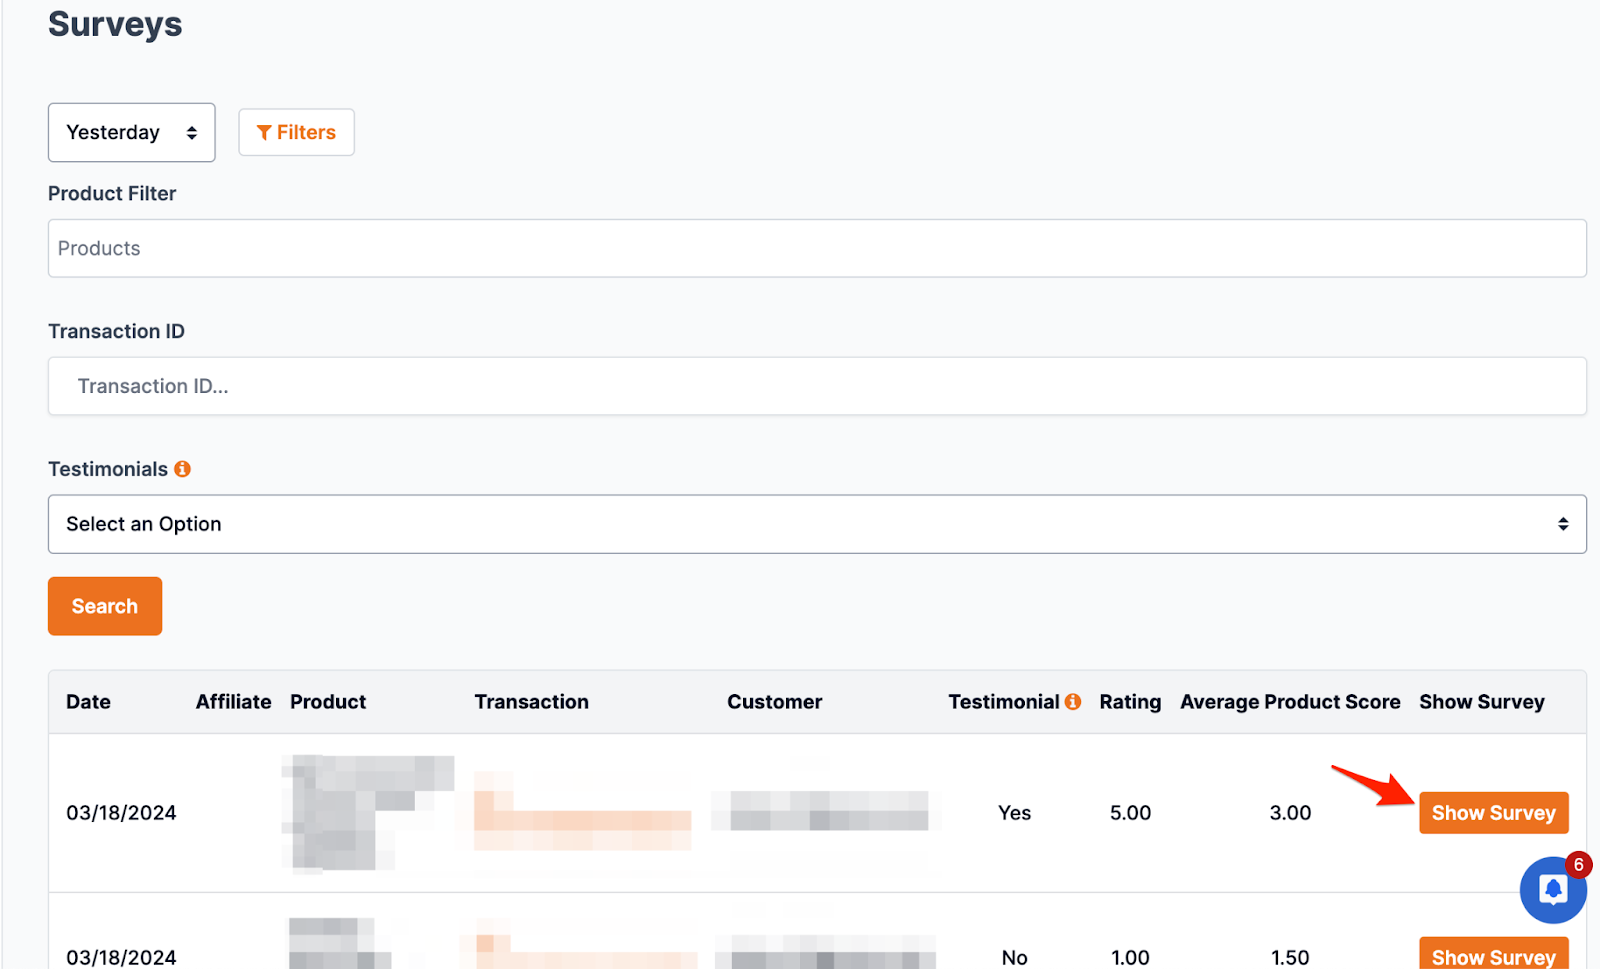
Task: Click info icon in Testimonial column header
Action: tap(1073, 702)
